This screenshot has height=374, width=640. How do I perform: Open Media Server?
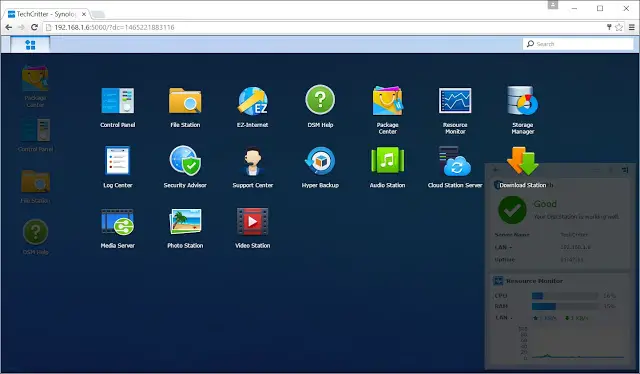click(x=118, y=228)
